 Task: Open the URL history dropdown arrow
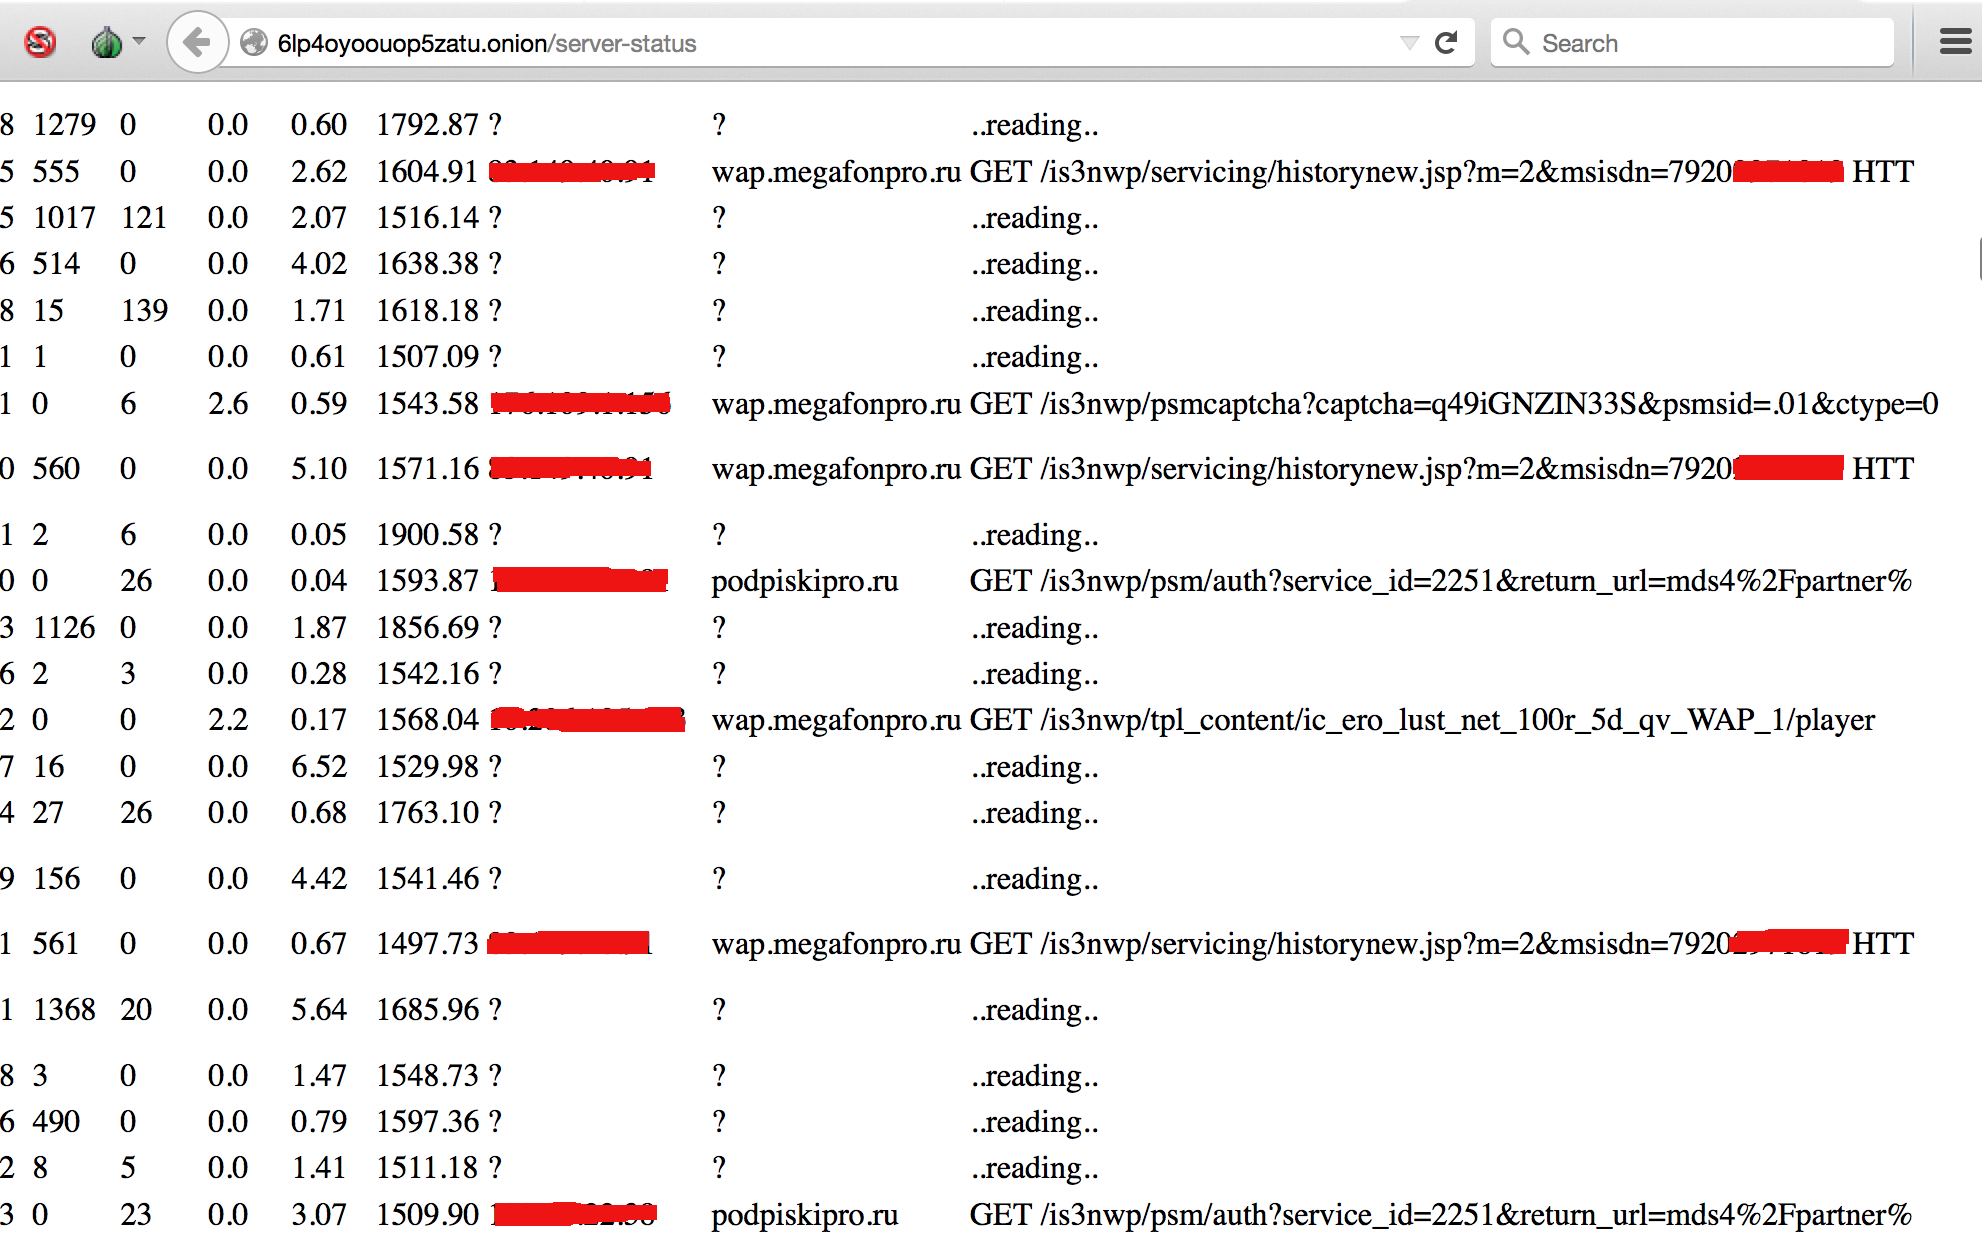(1409, 43)
